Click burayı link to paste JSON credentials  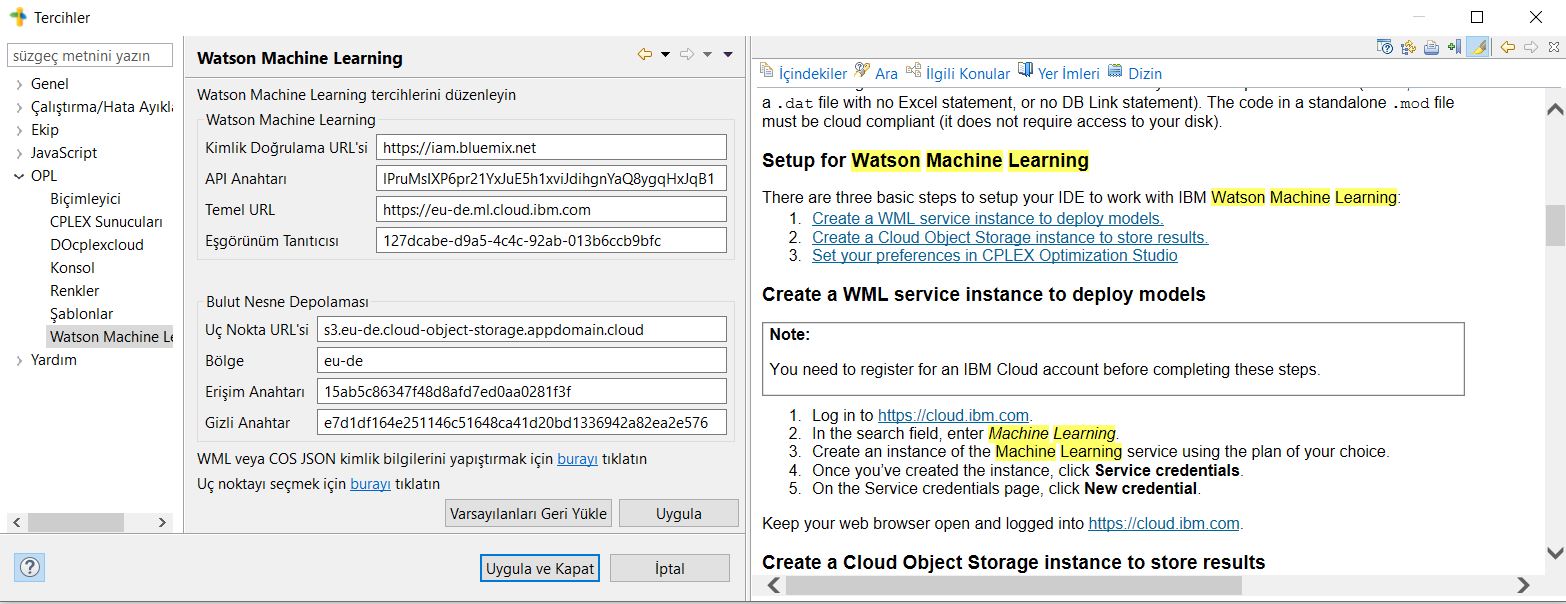click(577, 459)
